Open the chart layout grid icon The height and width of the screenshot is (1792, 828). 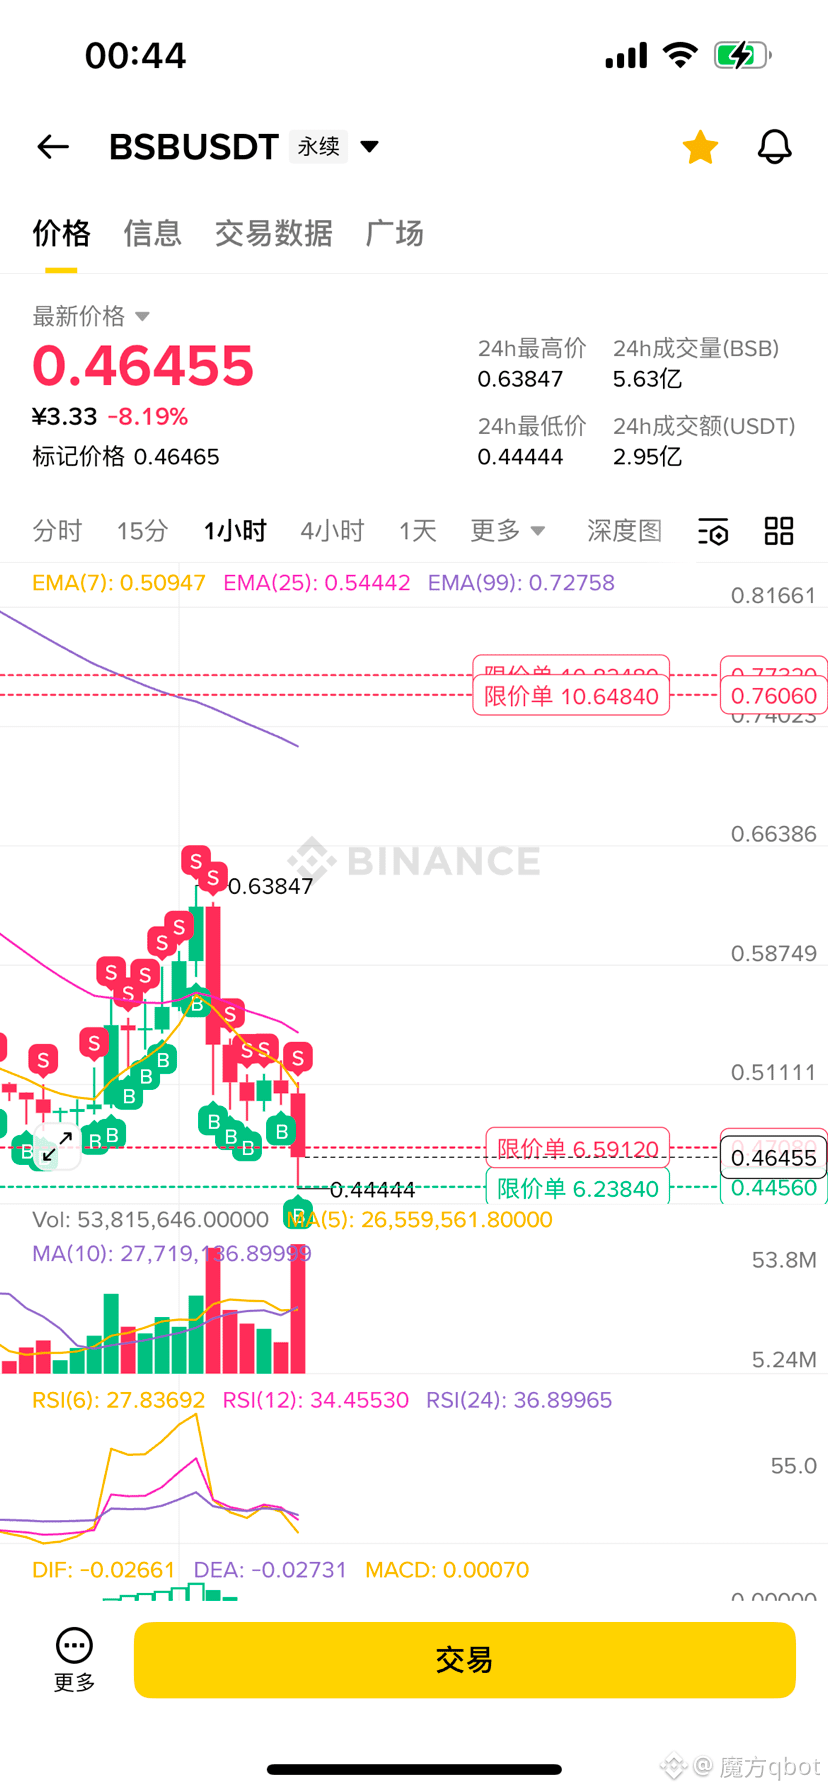tap(779, 531)
